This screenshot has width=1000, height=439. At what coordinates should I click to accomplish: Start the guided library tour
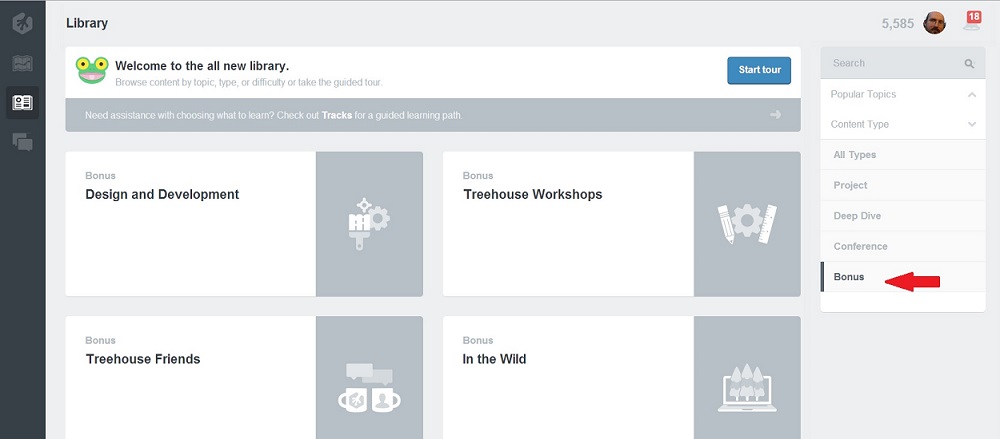(x=759, y=70)
